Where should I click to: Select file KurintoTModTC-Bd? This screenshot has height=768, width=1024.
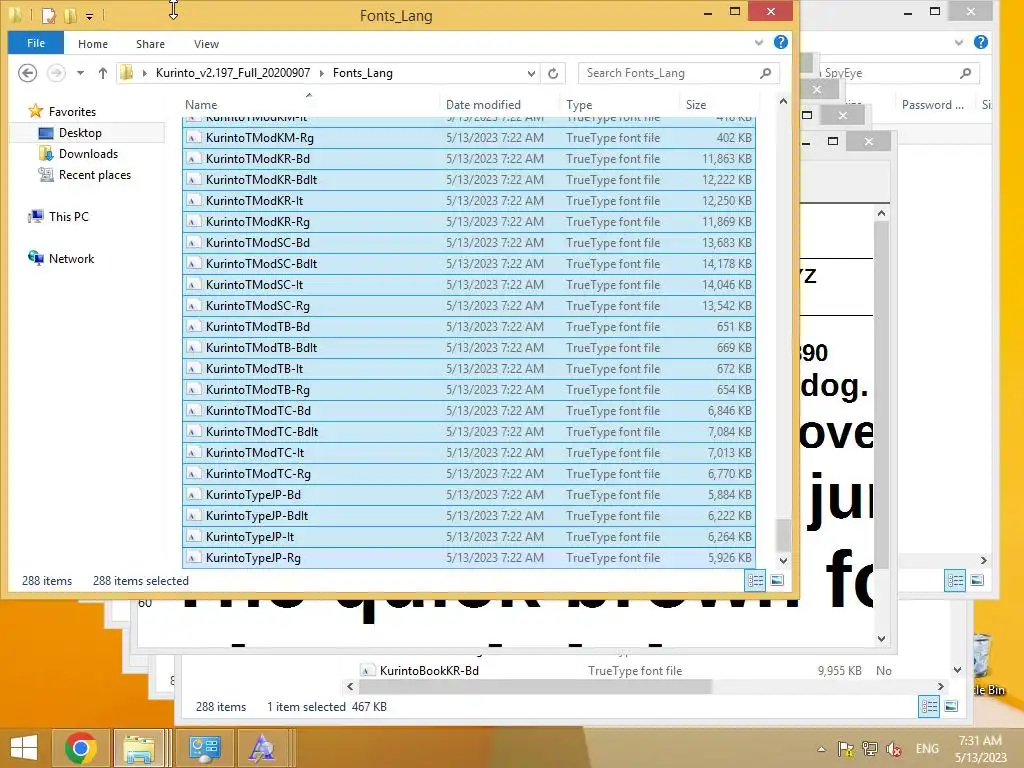(469, 411)
